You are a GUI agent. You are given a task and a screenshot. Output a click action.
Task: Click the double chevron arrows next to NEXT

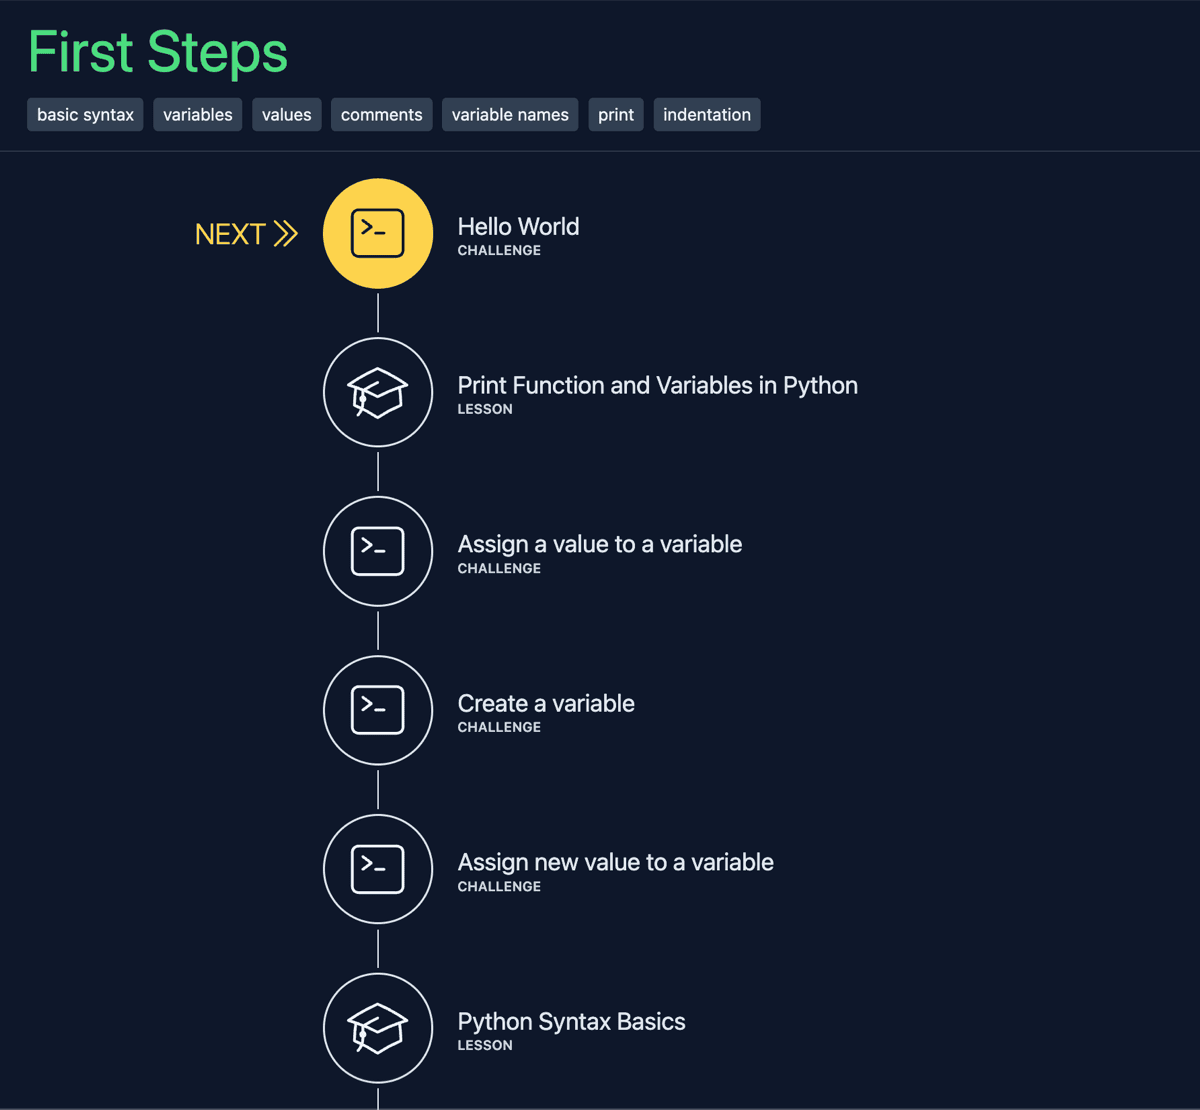click(x=286, y=233)
